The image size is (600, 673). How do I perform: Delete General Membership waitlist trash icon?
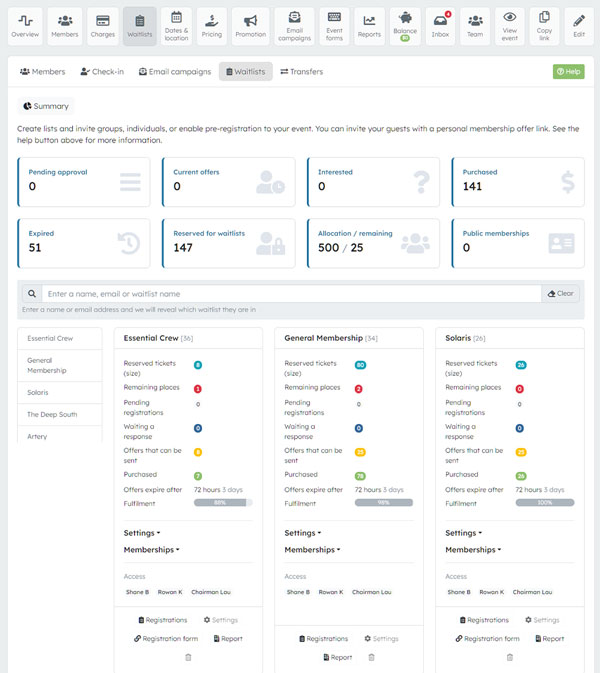(372, 657)
